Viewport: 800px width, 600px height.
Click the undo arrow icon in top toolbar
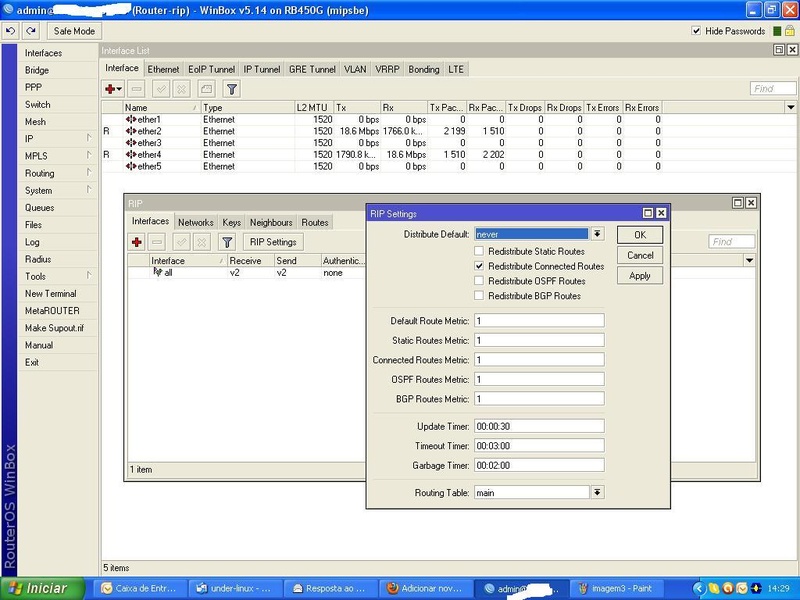11,31
